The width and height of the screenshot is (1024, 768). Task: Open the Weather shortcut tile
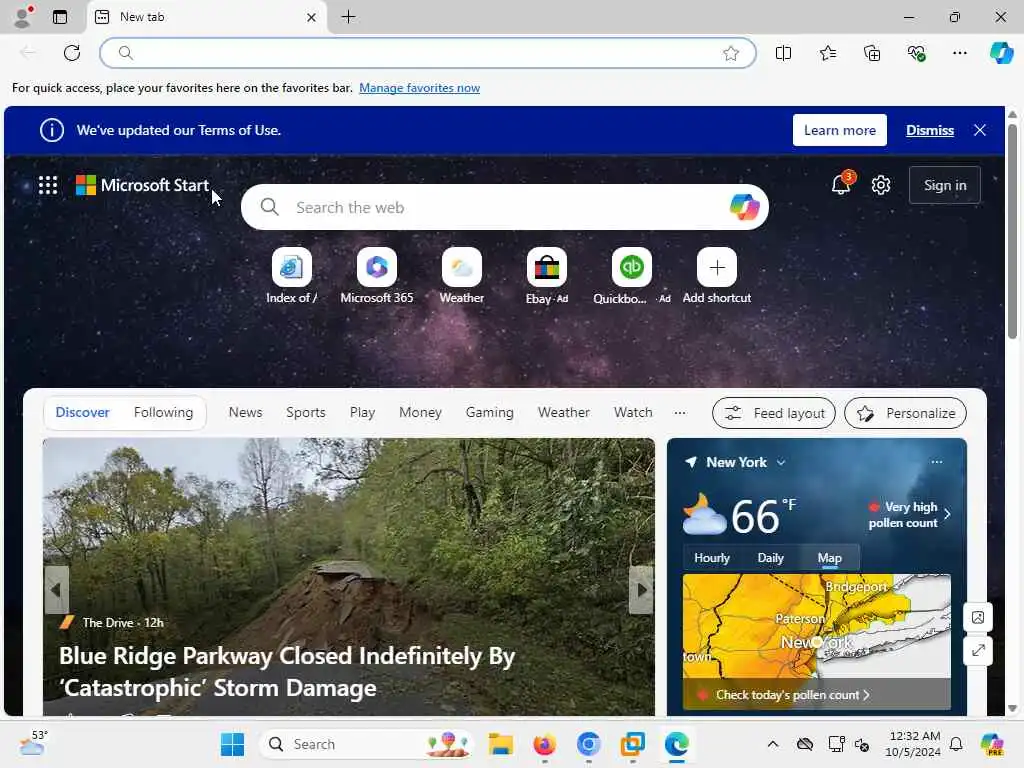pos(462,276)
